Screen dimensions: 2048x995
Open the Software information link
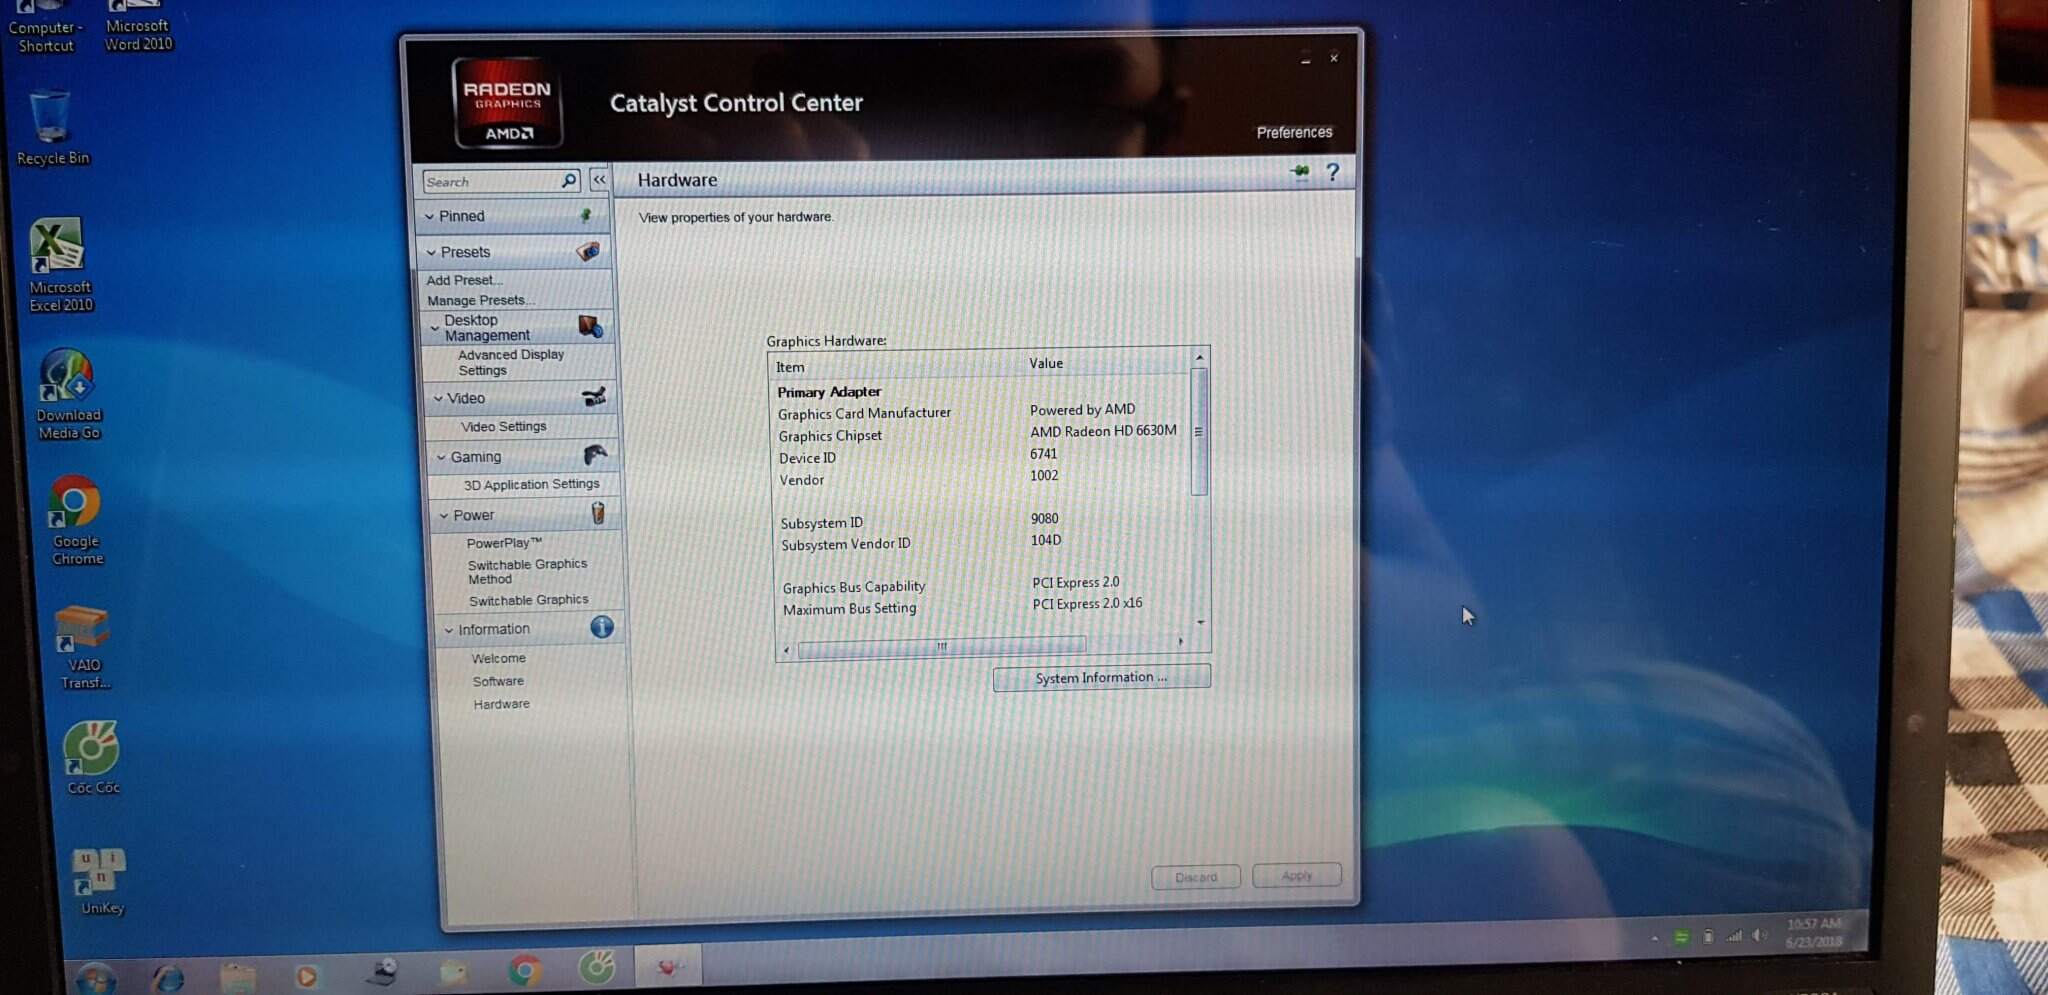pyautogui.click(x=498, y=681)
